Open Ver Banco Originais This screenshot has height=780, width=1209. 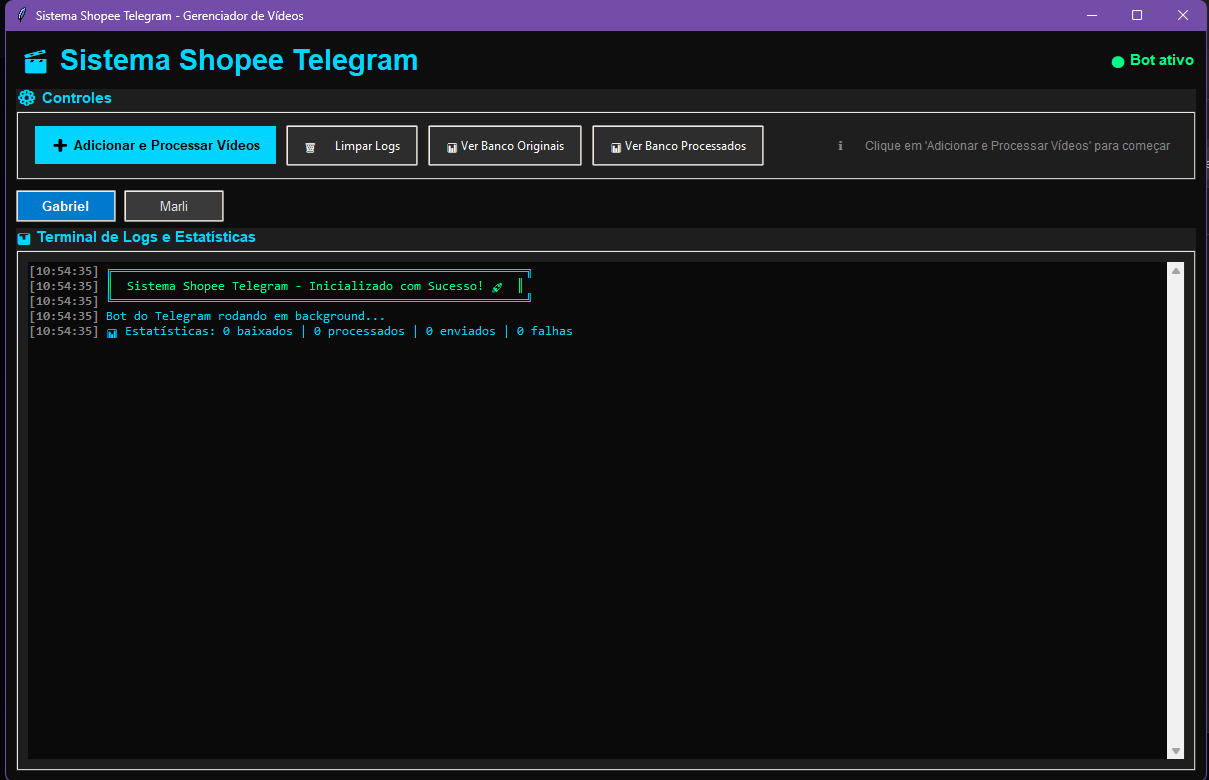coord(505,146)
